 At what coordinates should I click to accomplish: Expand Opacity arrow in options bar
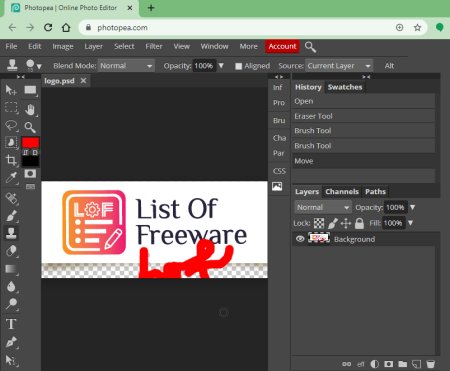pos(221,66)
